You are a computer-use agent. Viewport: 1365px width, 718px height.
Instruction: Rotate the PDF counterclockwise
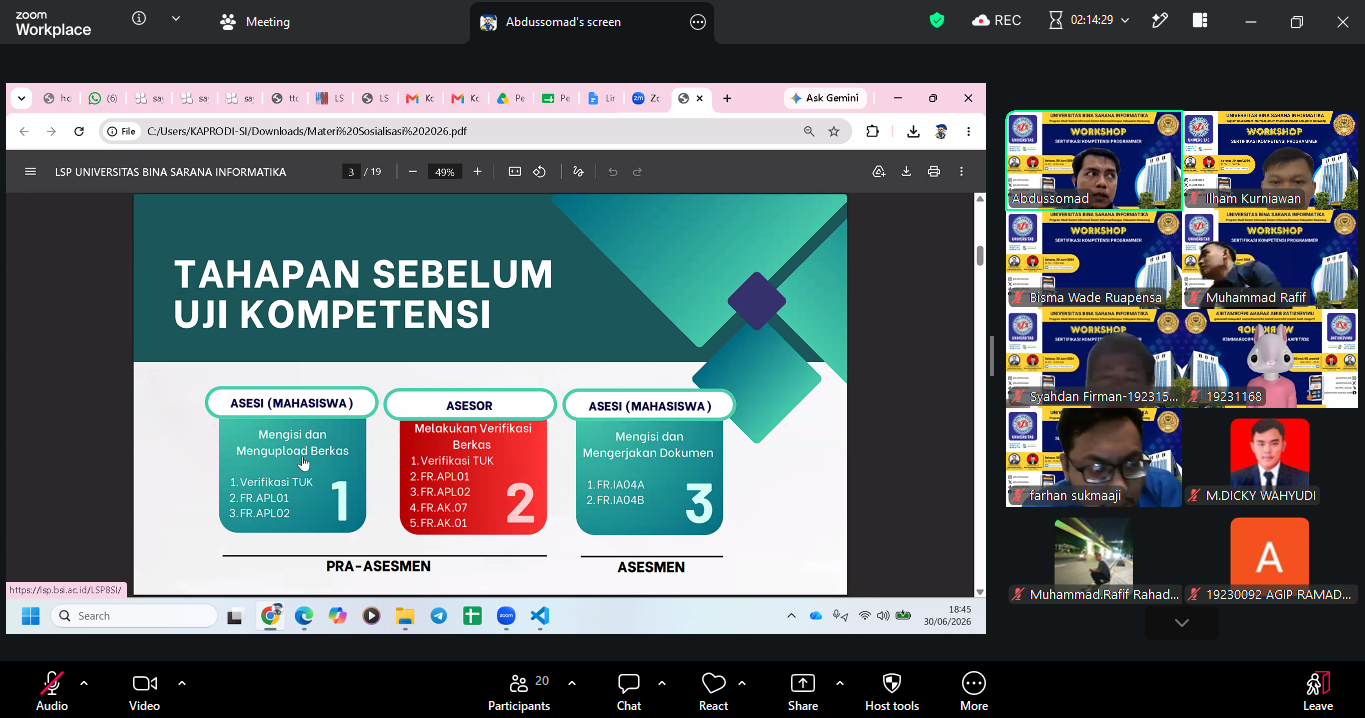coord(539,172)
